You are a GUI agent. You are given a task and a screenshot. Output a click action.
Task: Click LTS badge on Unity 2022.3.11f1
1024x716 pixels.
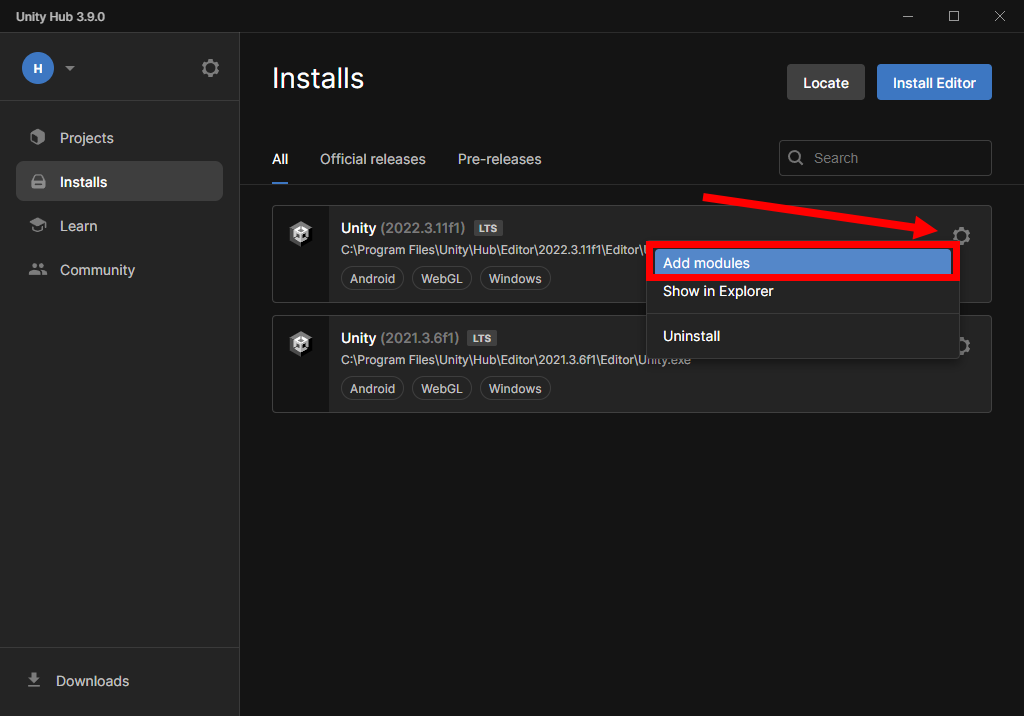(x=488, y=228)
